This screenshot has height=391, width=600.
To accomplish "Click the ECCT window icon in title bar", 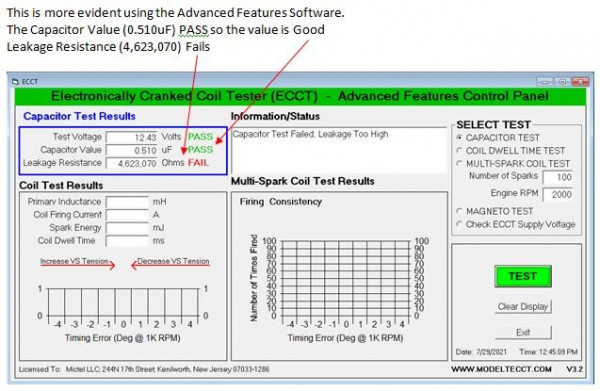I will tap(15, 81).
